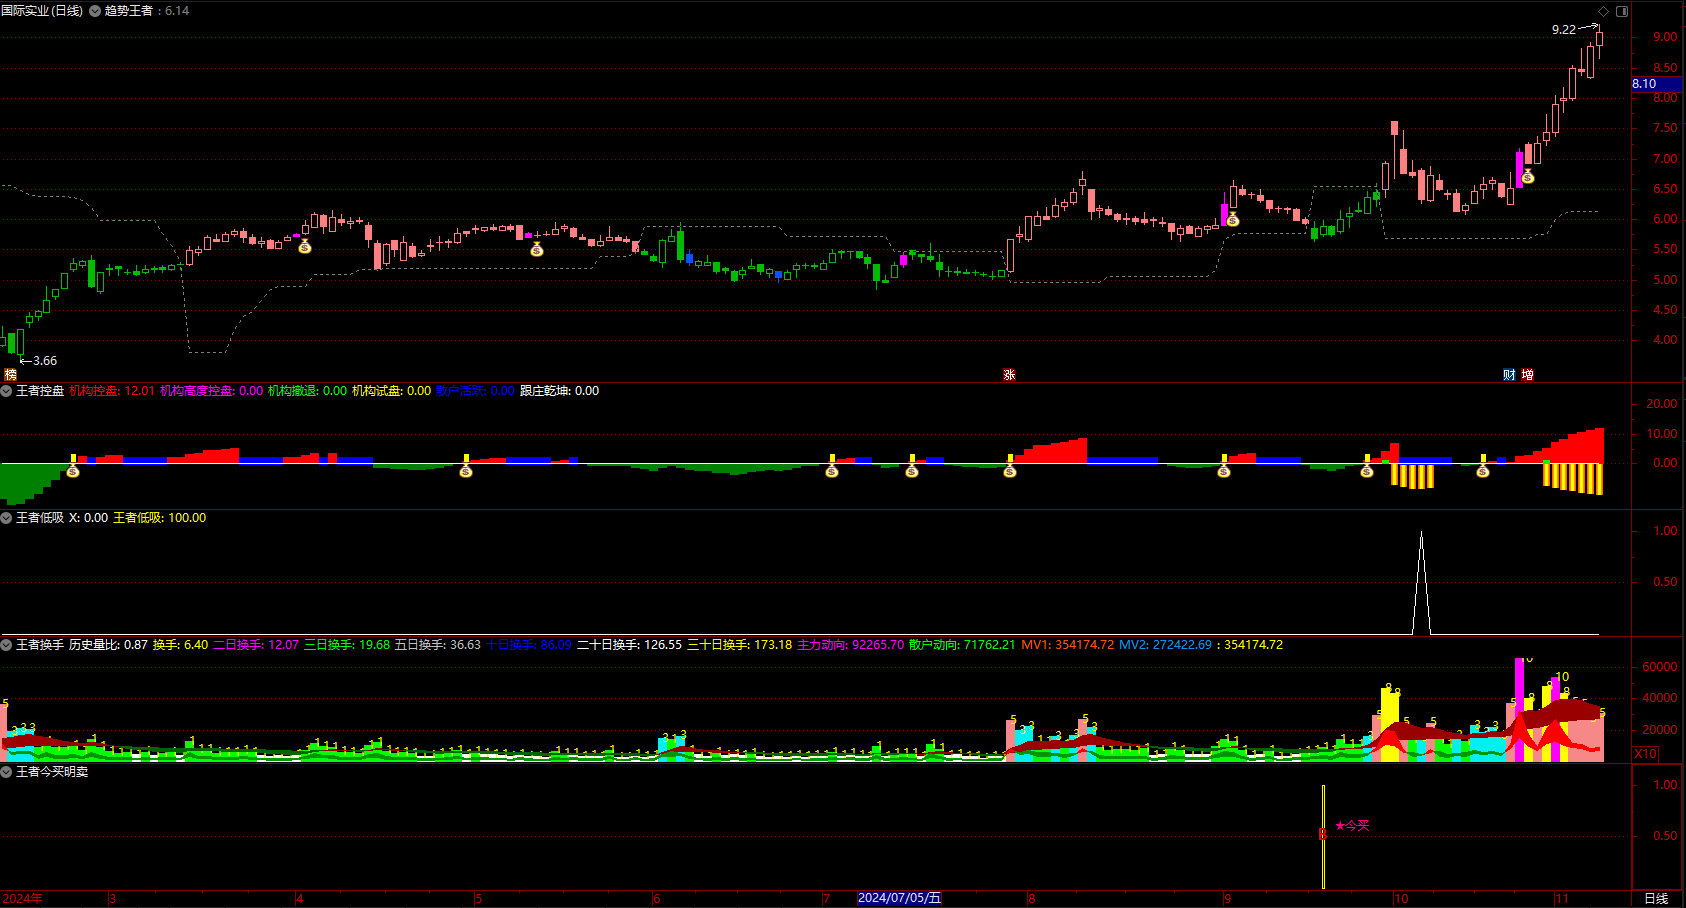Click the January money bag in the 王者控盘 panel

coord(72,470)
